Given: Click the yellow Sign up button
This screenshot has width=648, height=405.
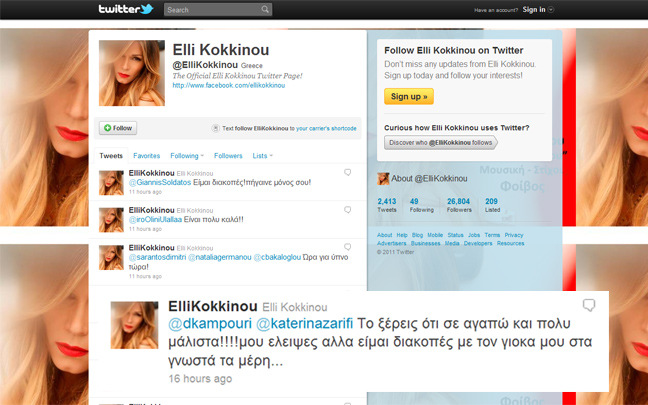Looking at the screenshot, I should click(x=408, y=97).
